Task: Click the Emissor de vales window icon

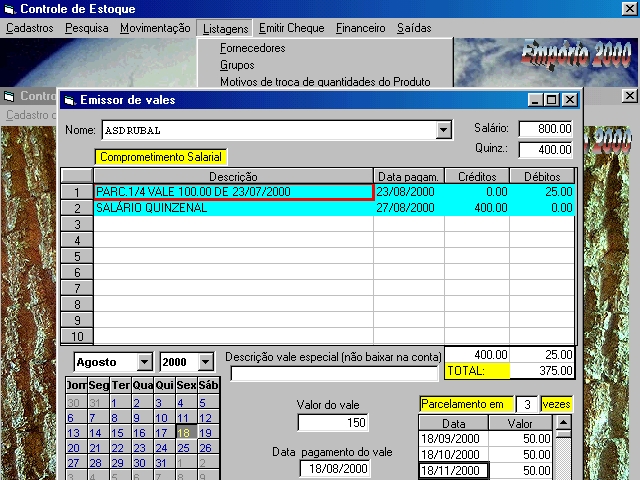Action: [69, 100]
